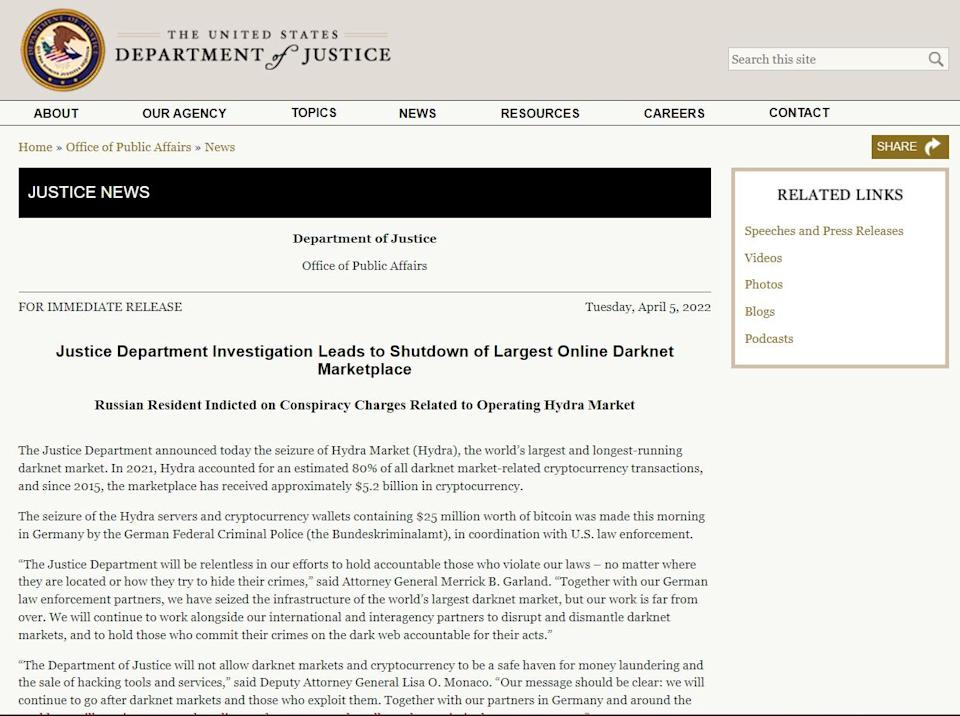
Task: Open Office of Public Affairs breadcrumb
Action: pyautogui.click(x=129, y=147)
